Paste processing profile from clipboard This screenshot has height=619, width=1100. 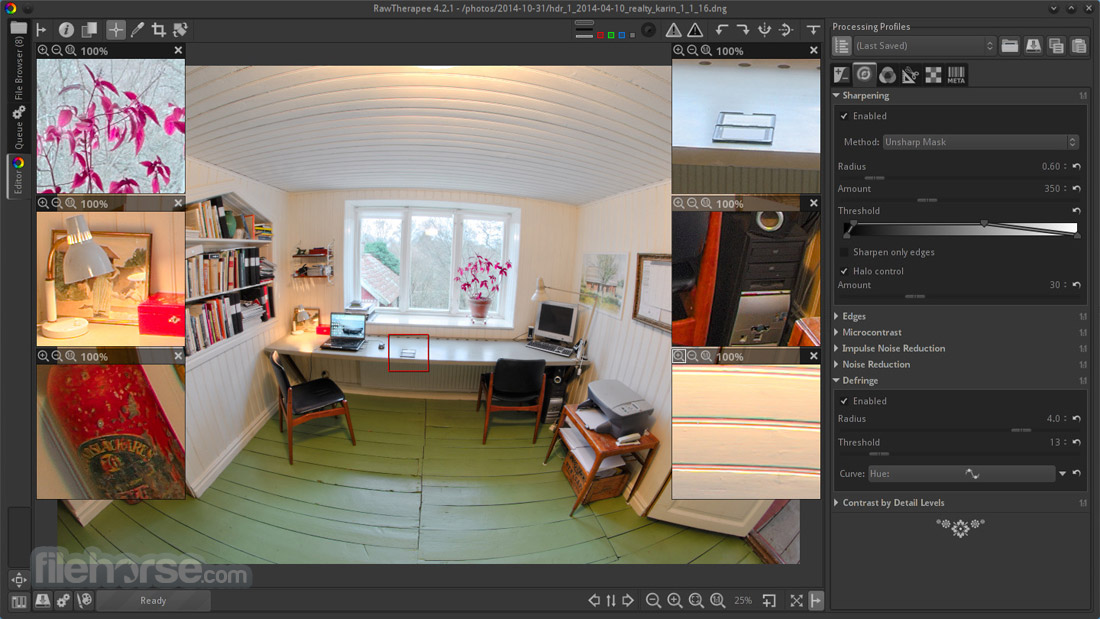[x=1079, y=46]
